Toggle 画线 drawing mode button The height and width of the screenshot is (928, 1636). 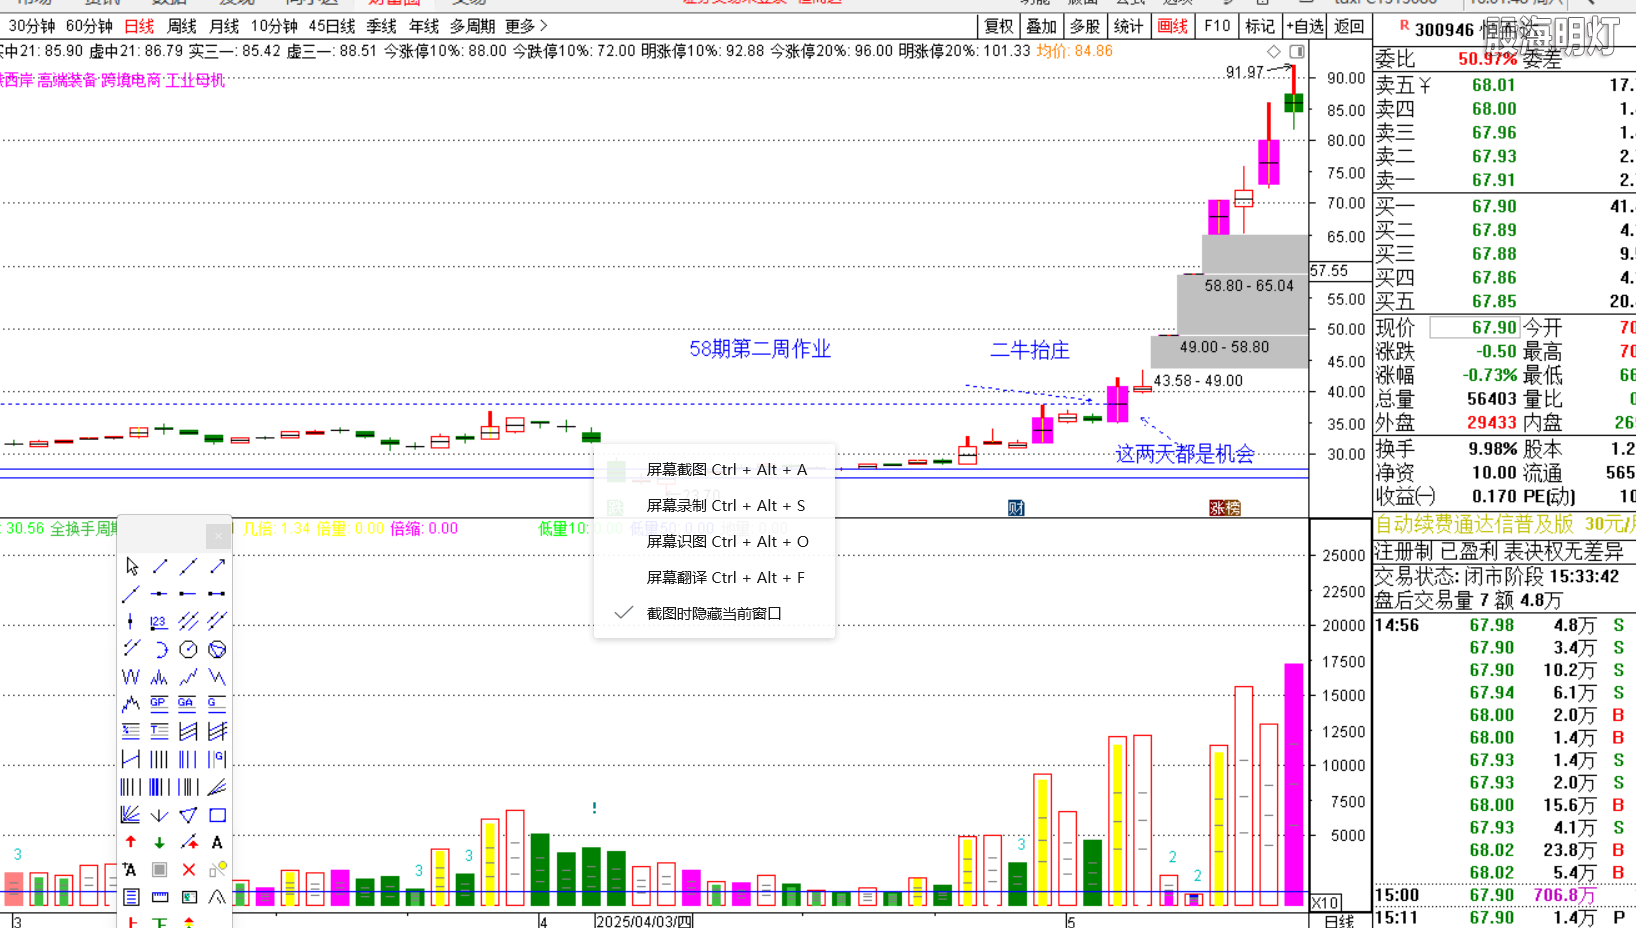1172,26
